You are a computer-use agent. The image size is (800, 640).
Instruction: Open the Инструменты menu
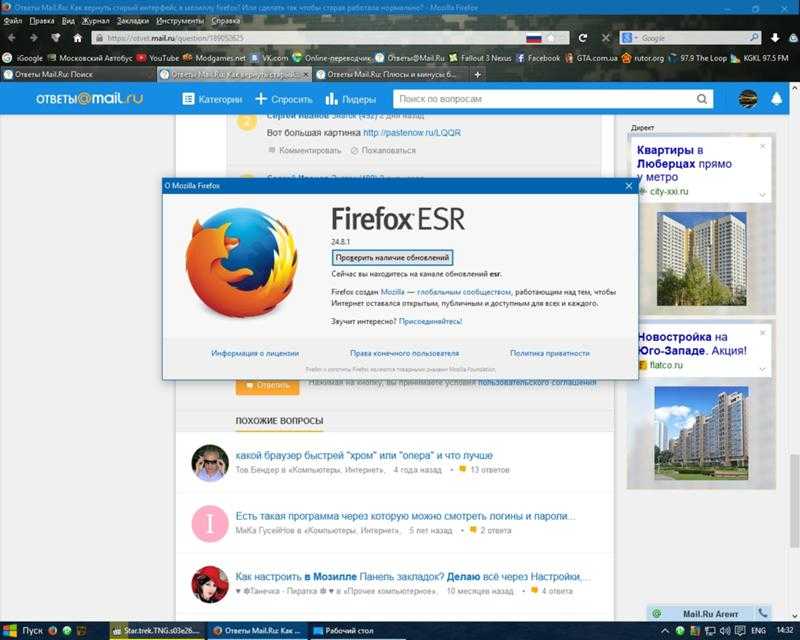click(x=180, y=21)
